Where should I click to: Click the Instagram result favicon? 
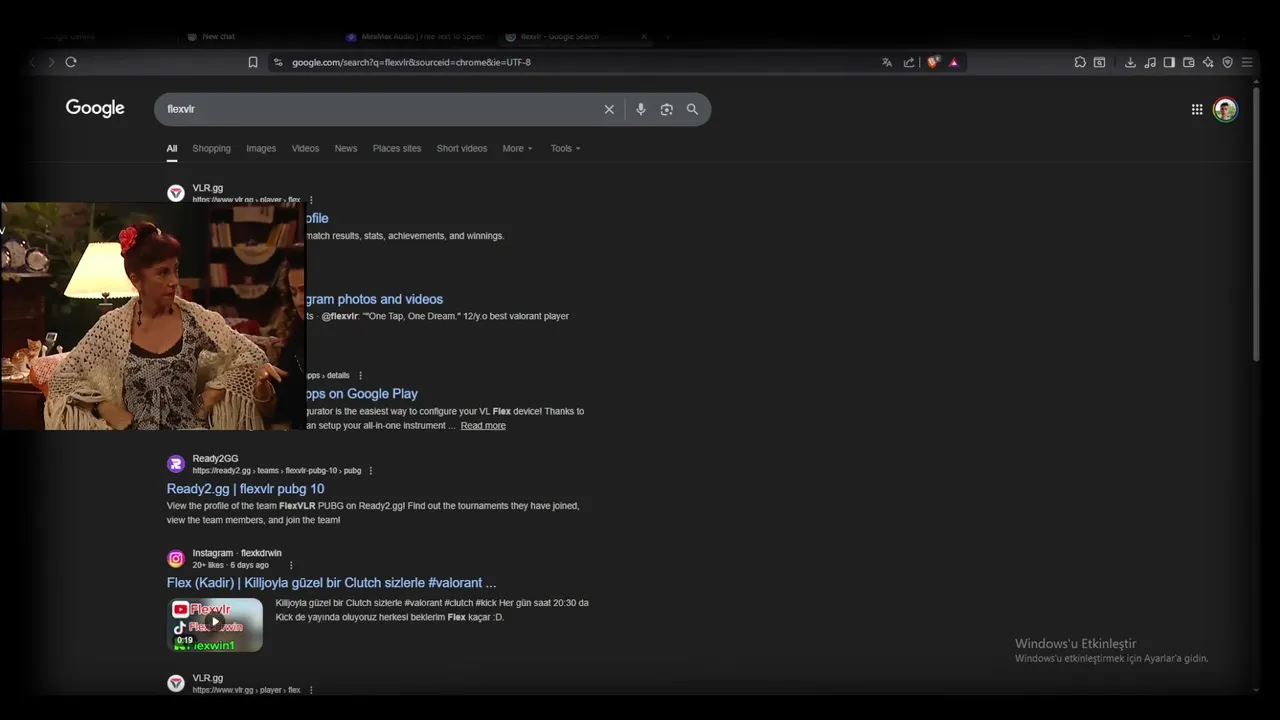tap(176, 559)
